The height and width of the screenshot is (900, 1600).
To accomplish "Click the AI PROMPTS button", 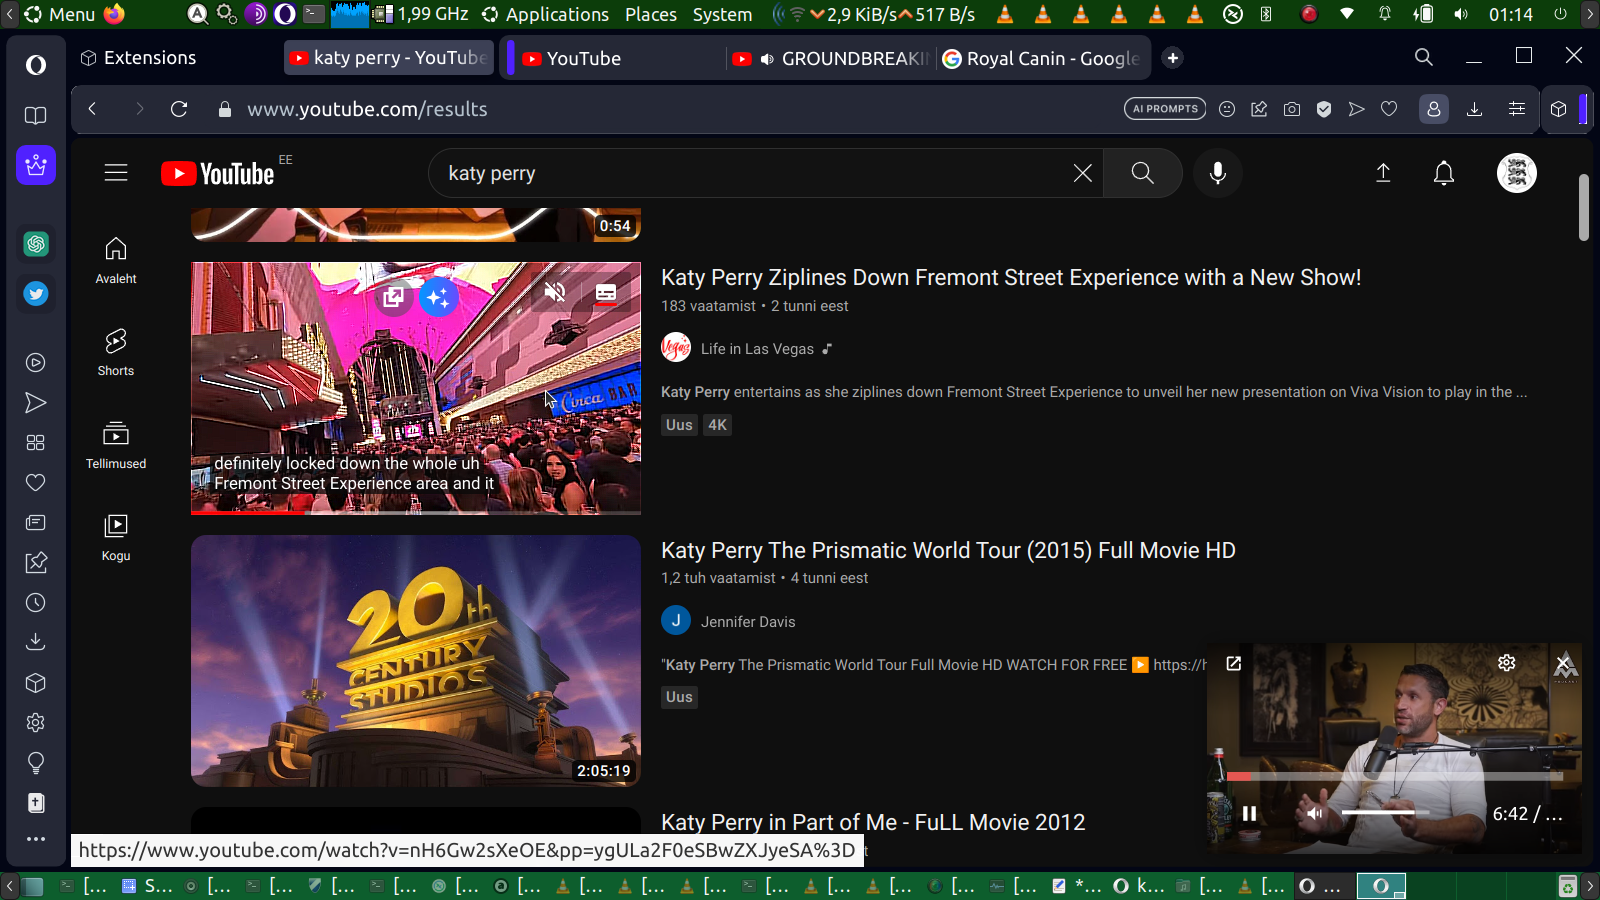I will [x=1165, y=109].
